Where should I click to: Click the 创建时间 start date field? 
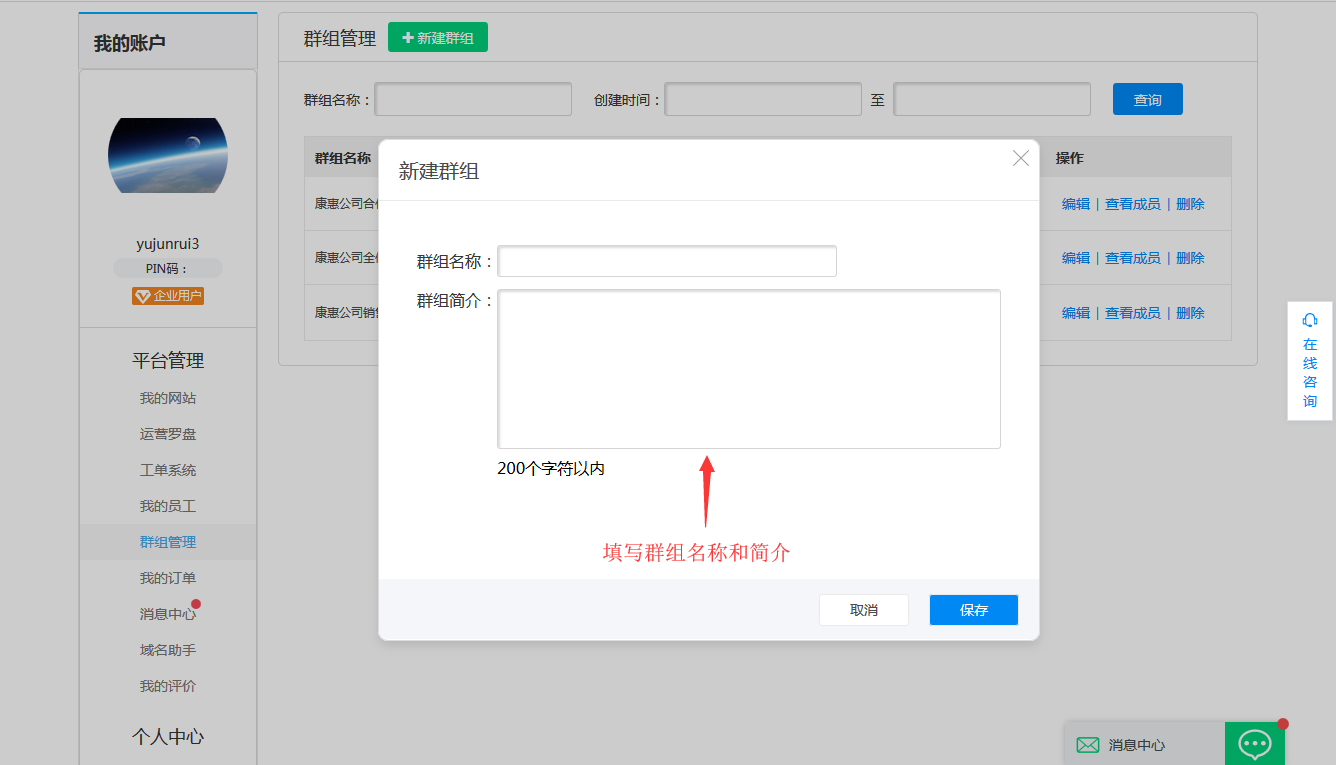click(763, 100)
